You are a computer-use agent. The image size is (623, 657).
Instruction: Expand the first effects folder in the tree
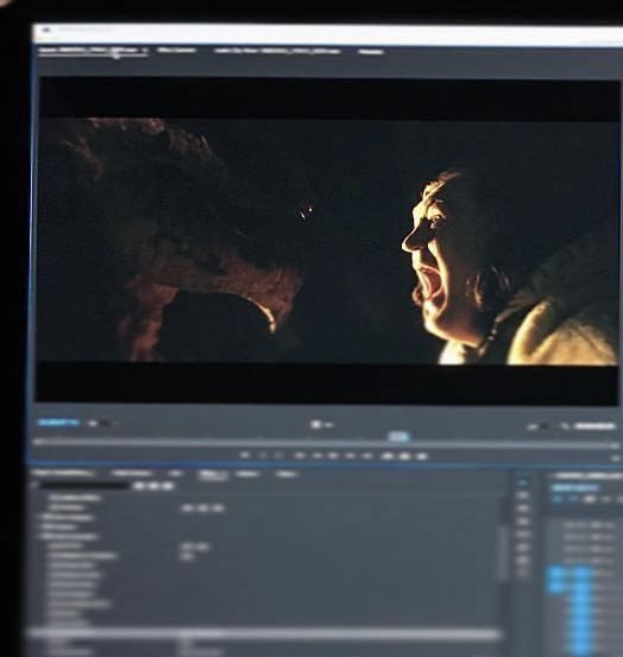(44, 497)
